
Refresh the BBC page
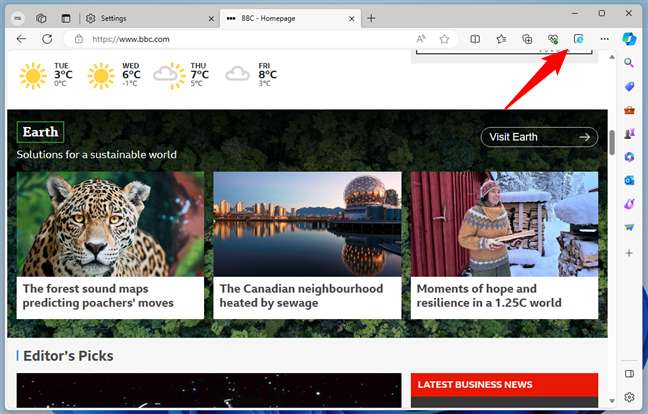47,39
